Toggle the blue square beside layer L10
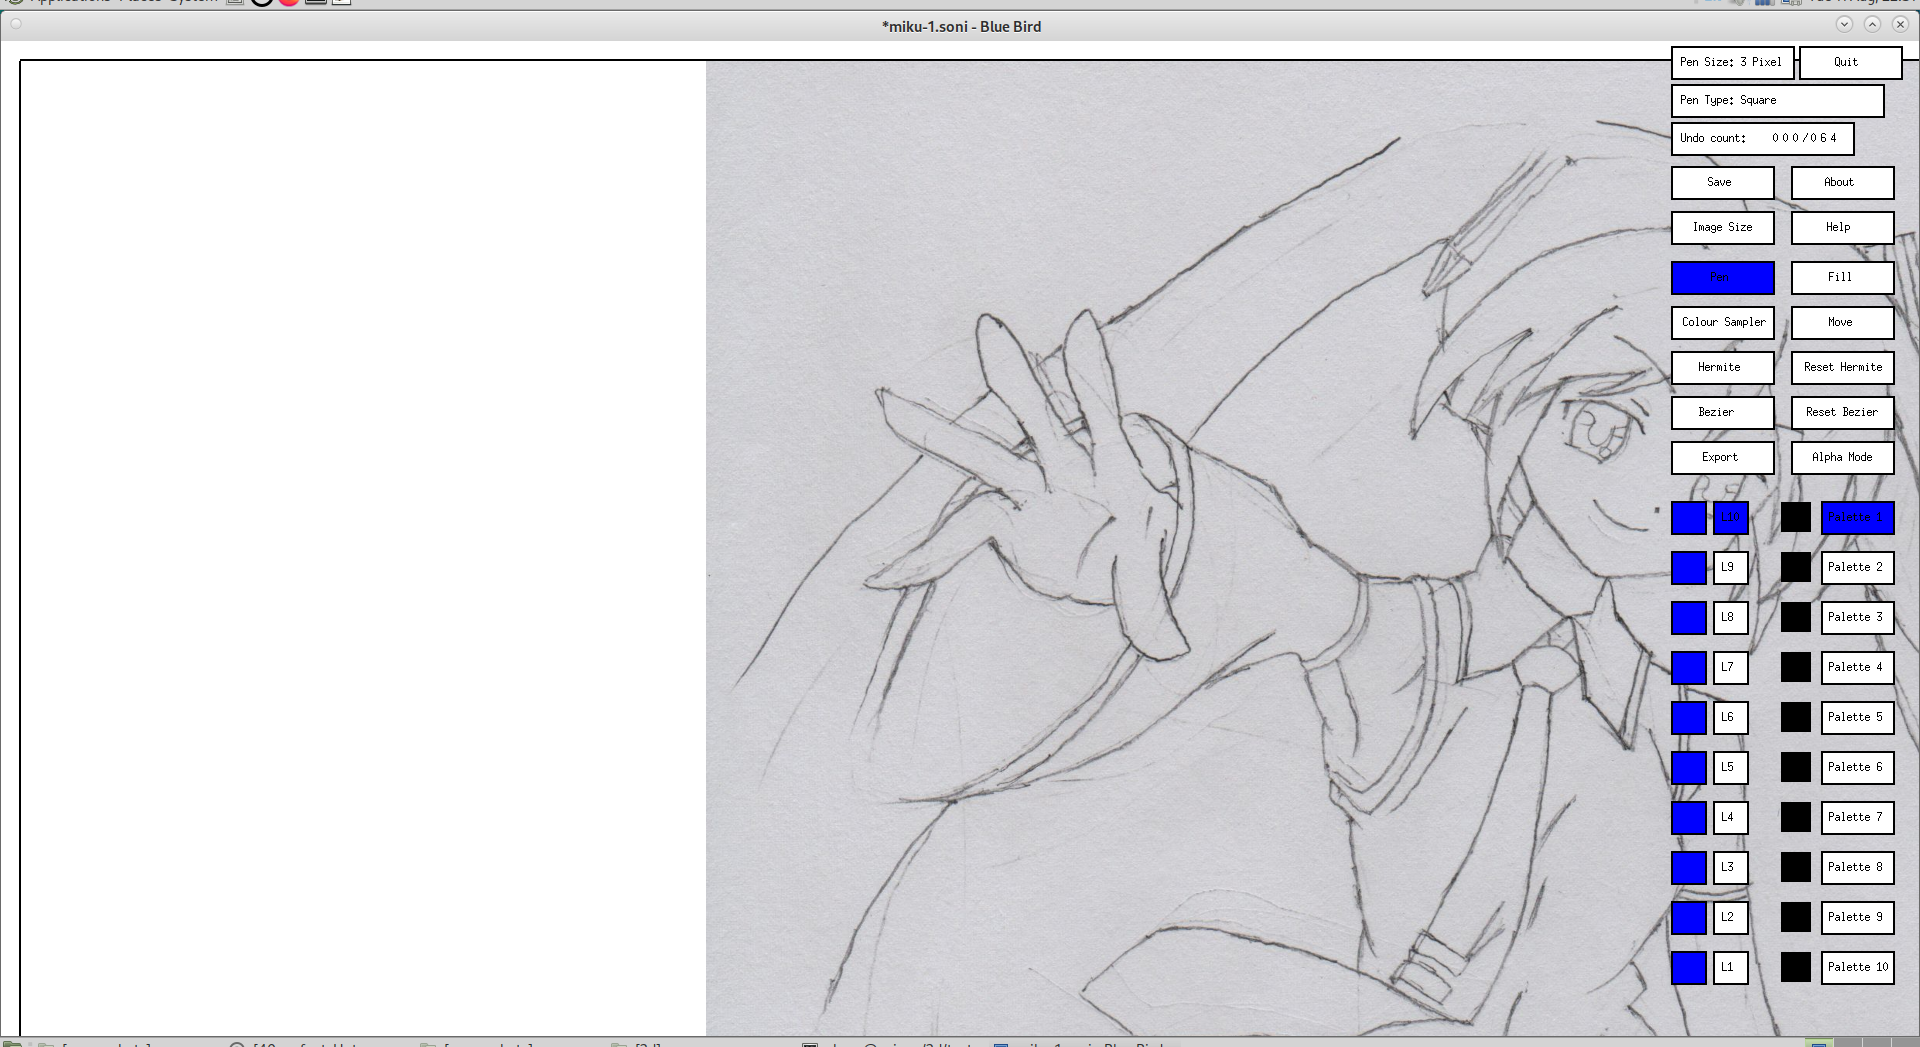 coord(1689,518)
